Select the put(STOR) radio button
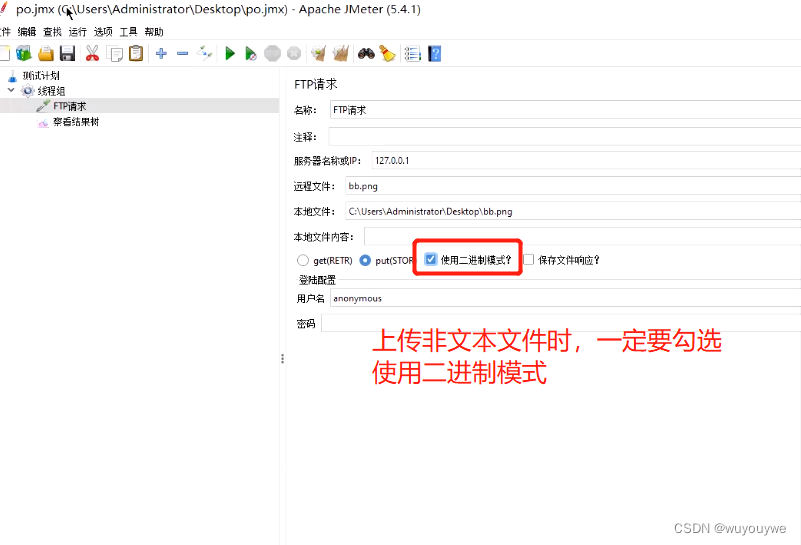The height and width of the screenshot is (545, 801). click(365, 260)
